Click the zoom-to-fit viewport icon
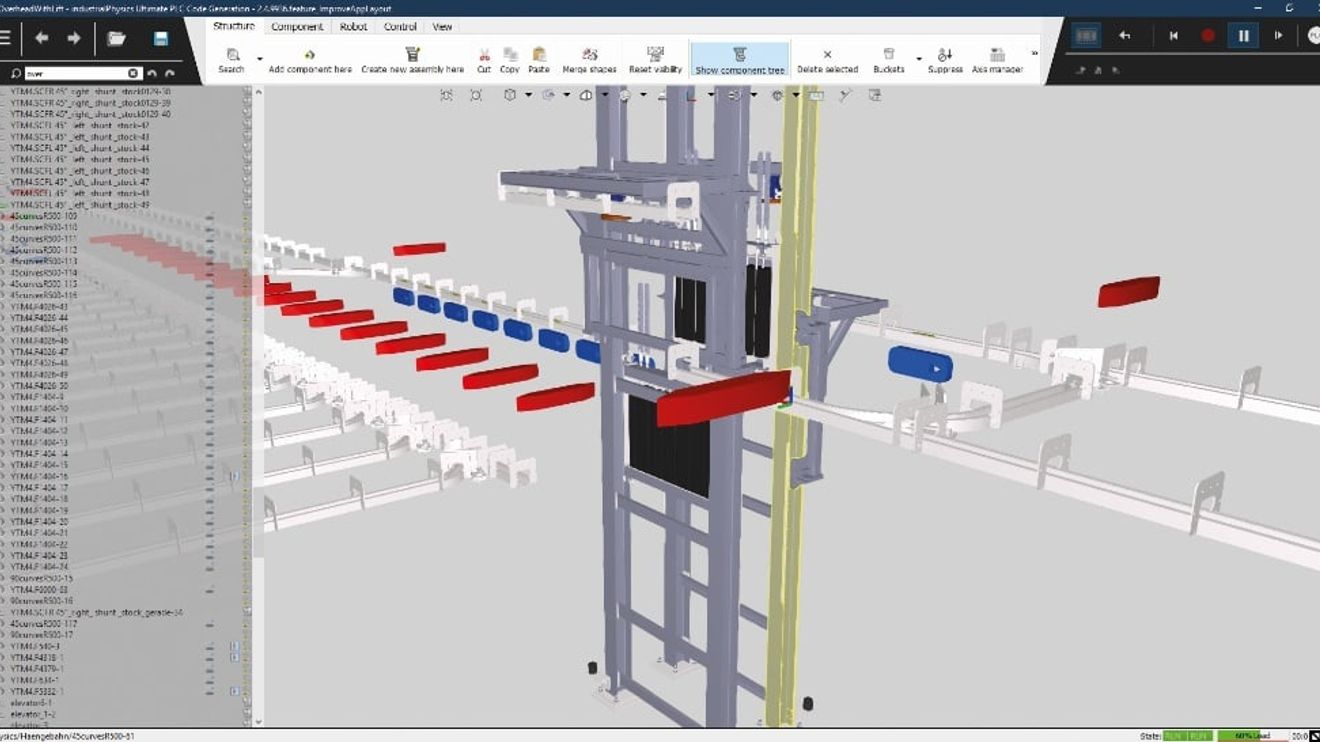Viewport: 1320px width, 742px height. click(446, 95)
